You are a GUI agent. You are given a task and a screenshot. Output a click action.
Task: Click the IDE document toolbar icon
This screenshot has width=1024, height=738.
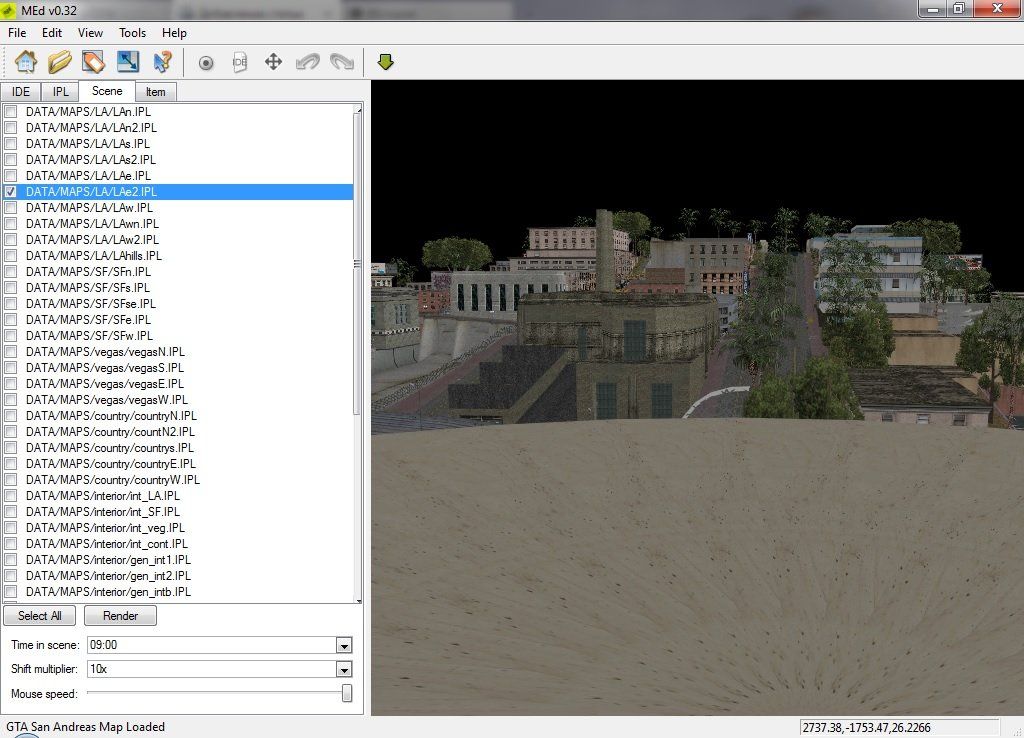pos(240,62)
